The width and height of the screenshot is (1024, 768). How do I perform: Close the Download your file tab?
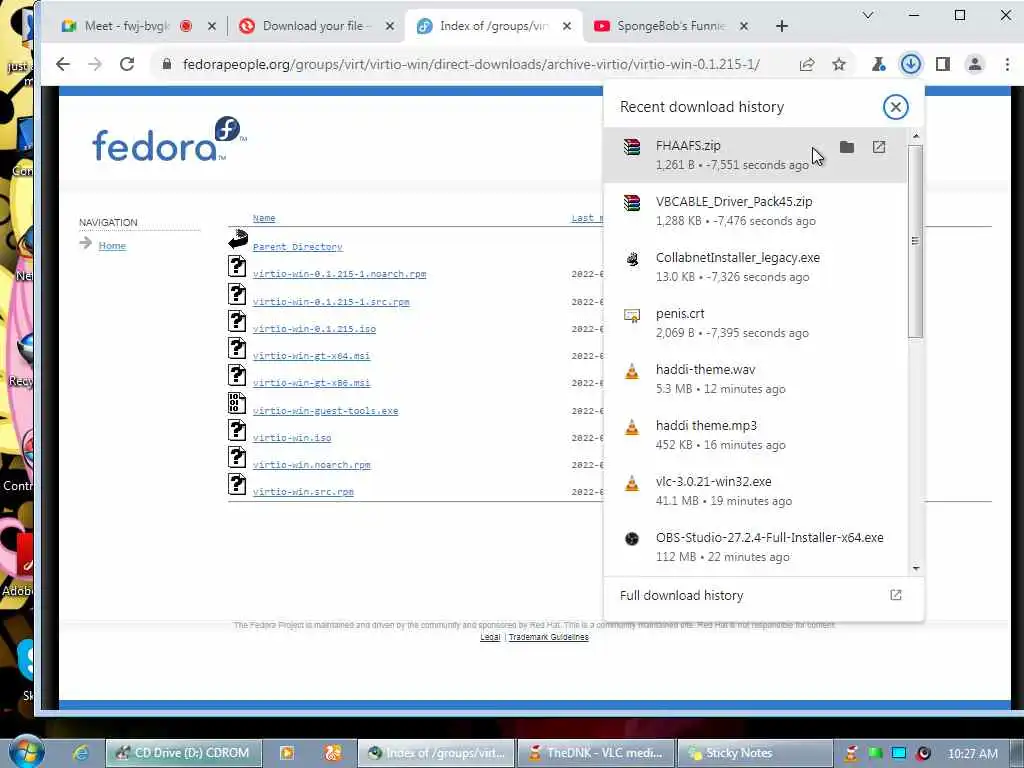[390, 26]
